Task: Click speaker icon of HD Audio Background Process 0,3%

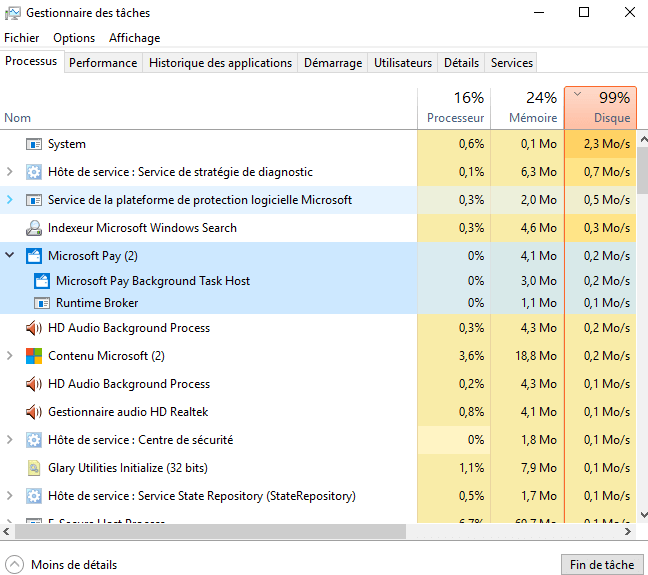Action: click(33, 328)
